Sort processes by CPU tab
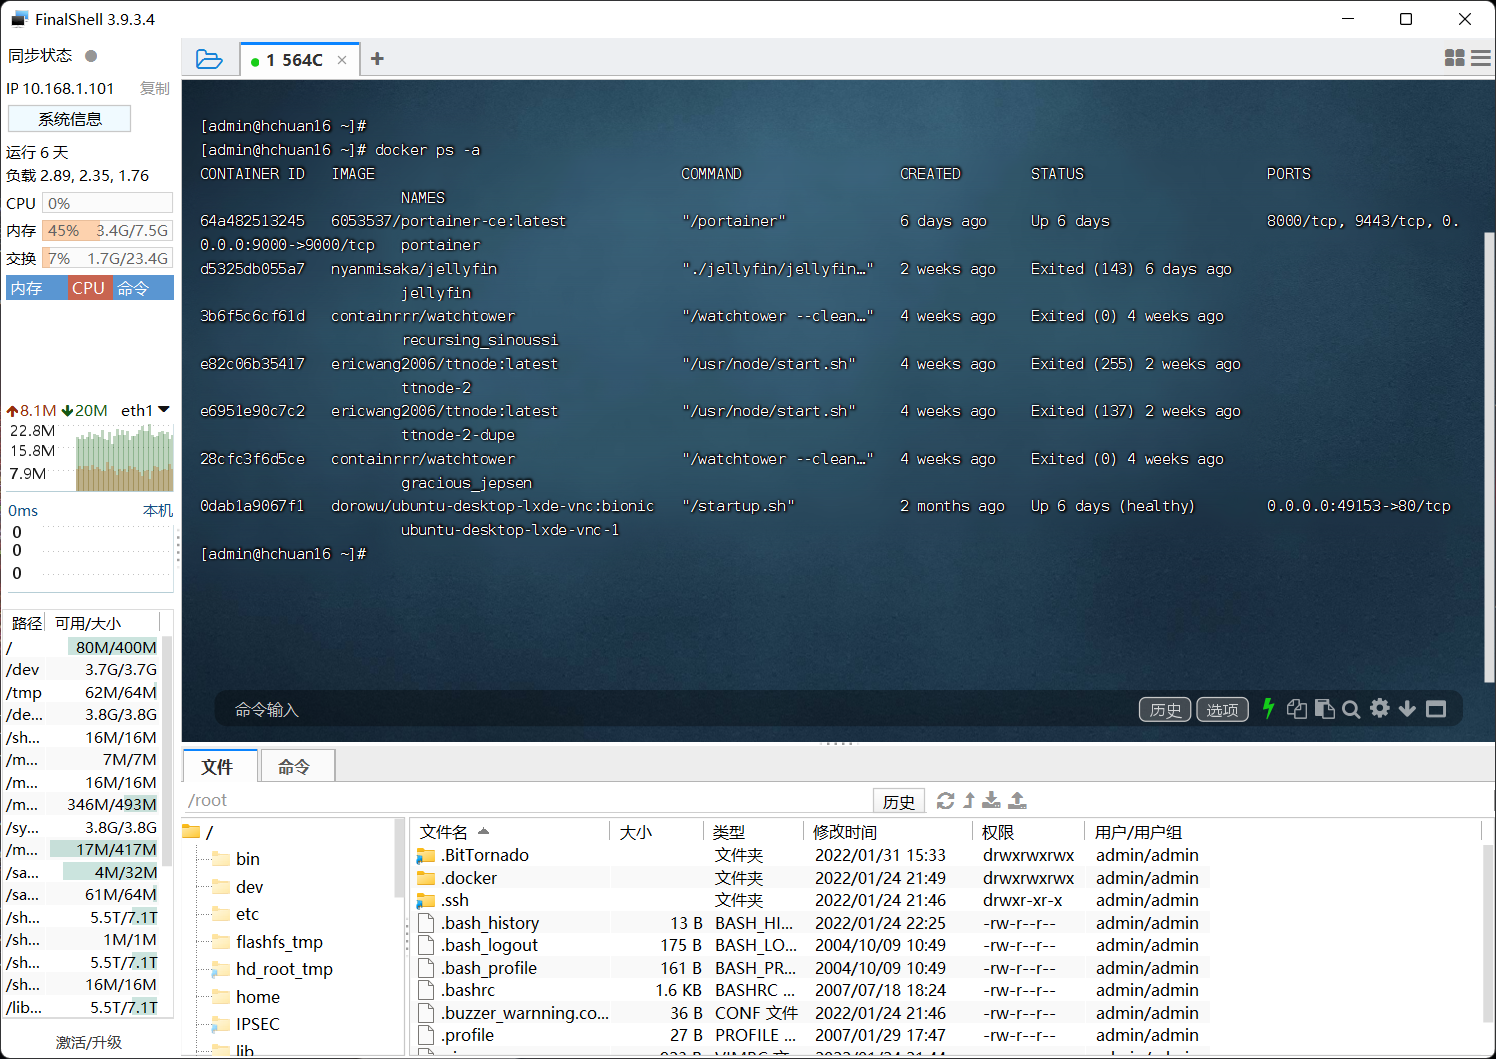1496x1059 pixels. (x=88, y=288)
